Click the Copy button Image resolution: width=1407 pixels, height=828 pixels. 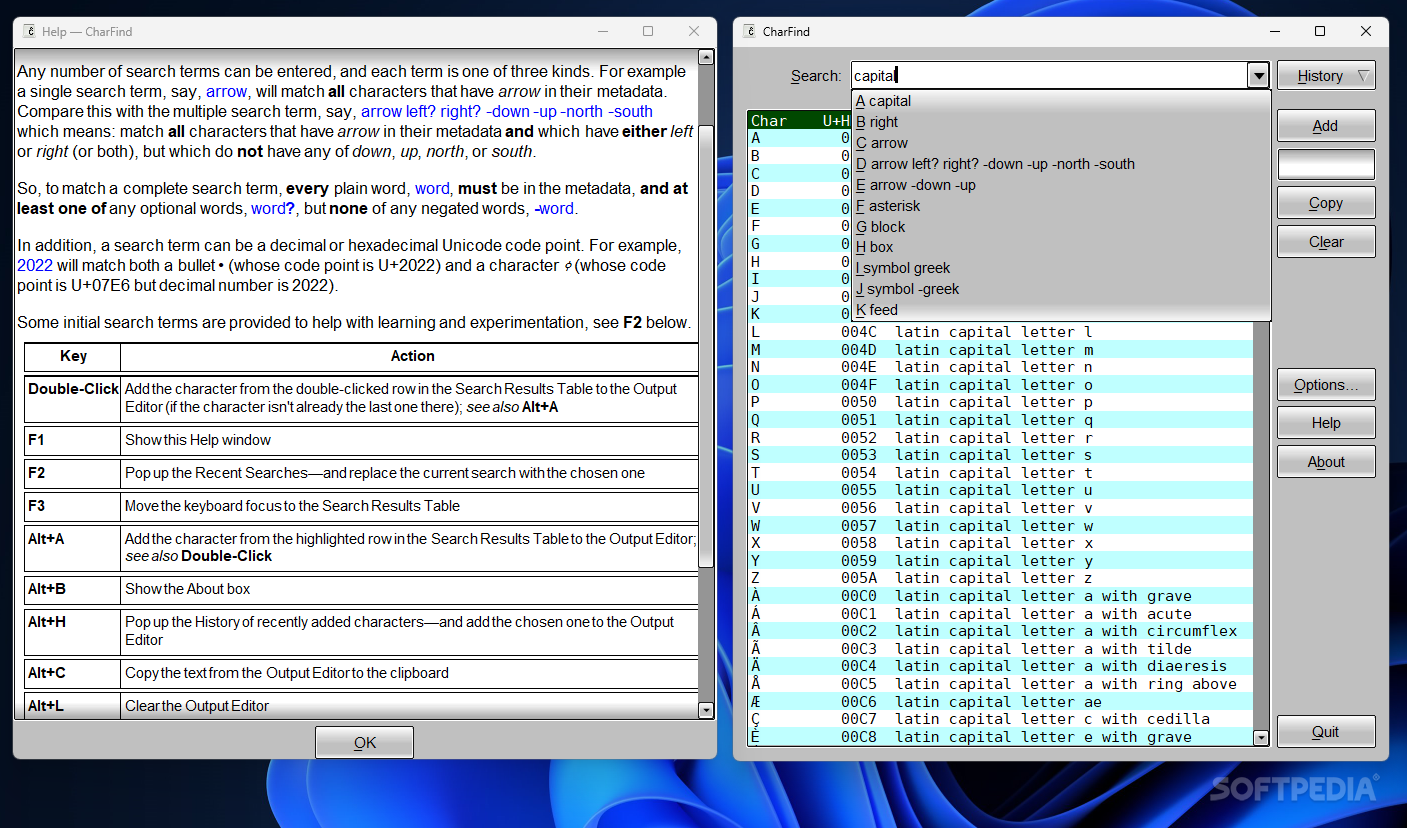(x=1326, y=203)
